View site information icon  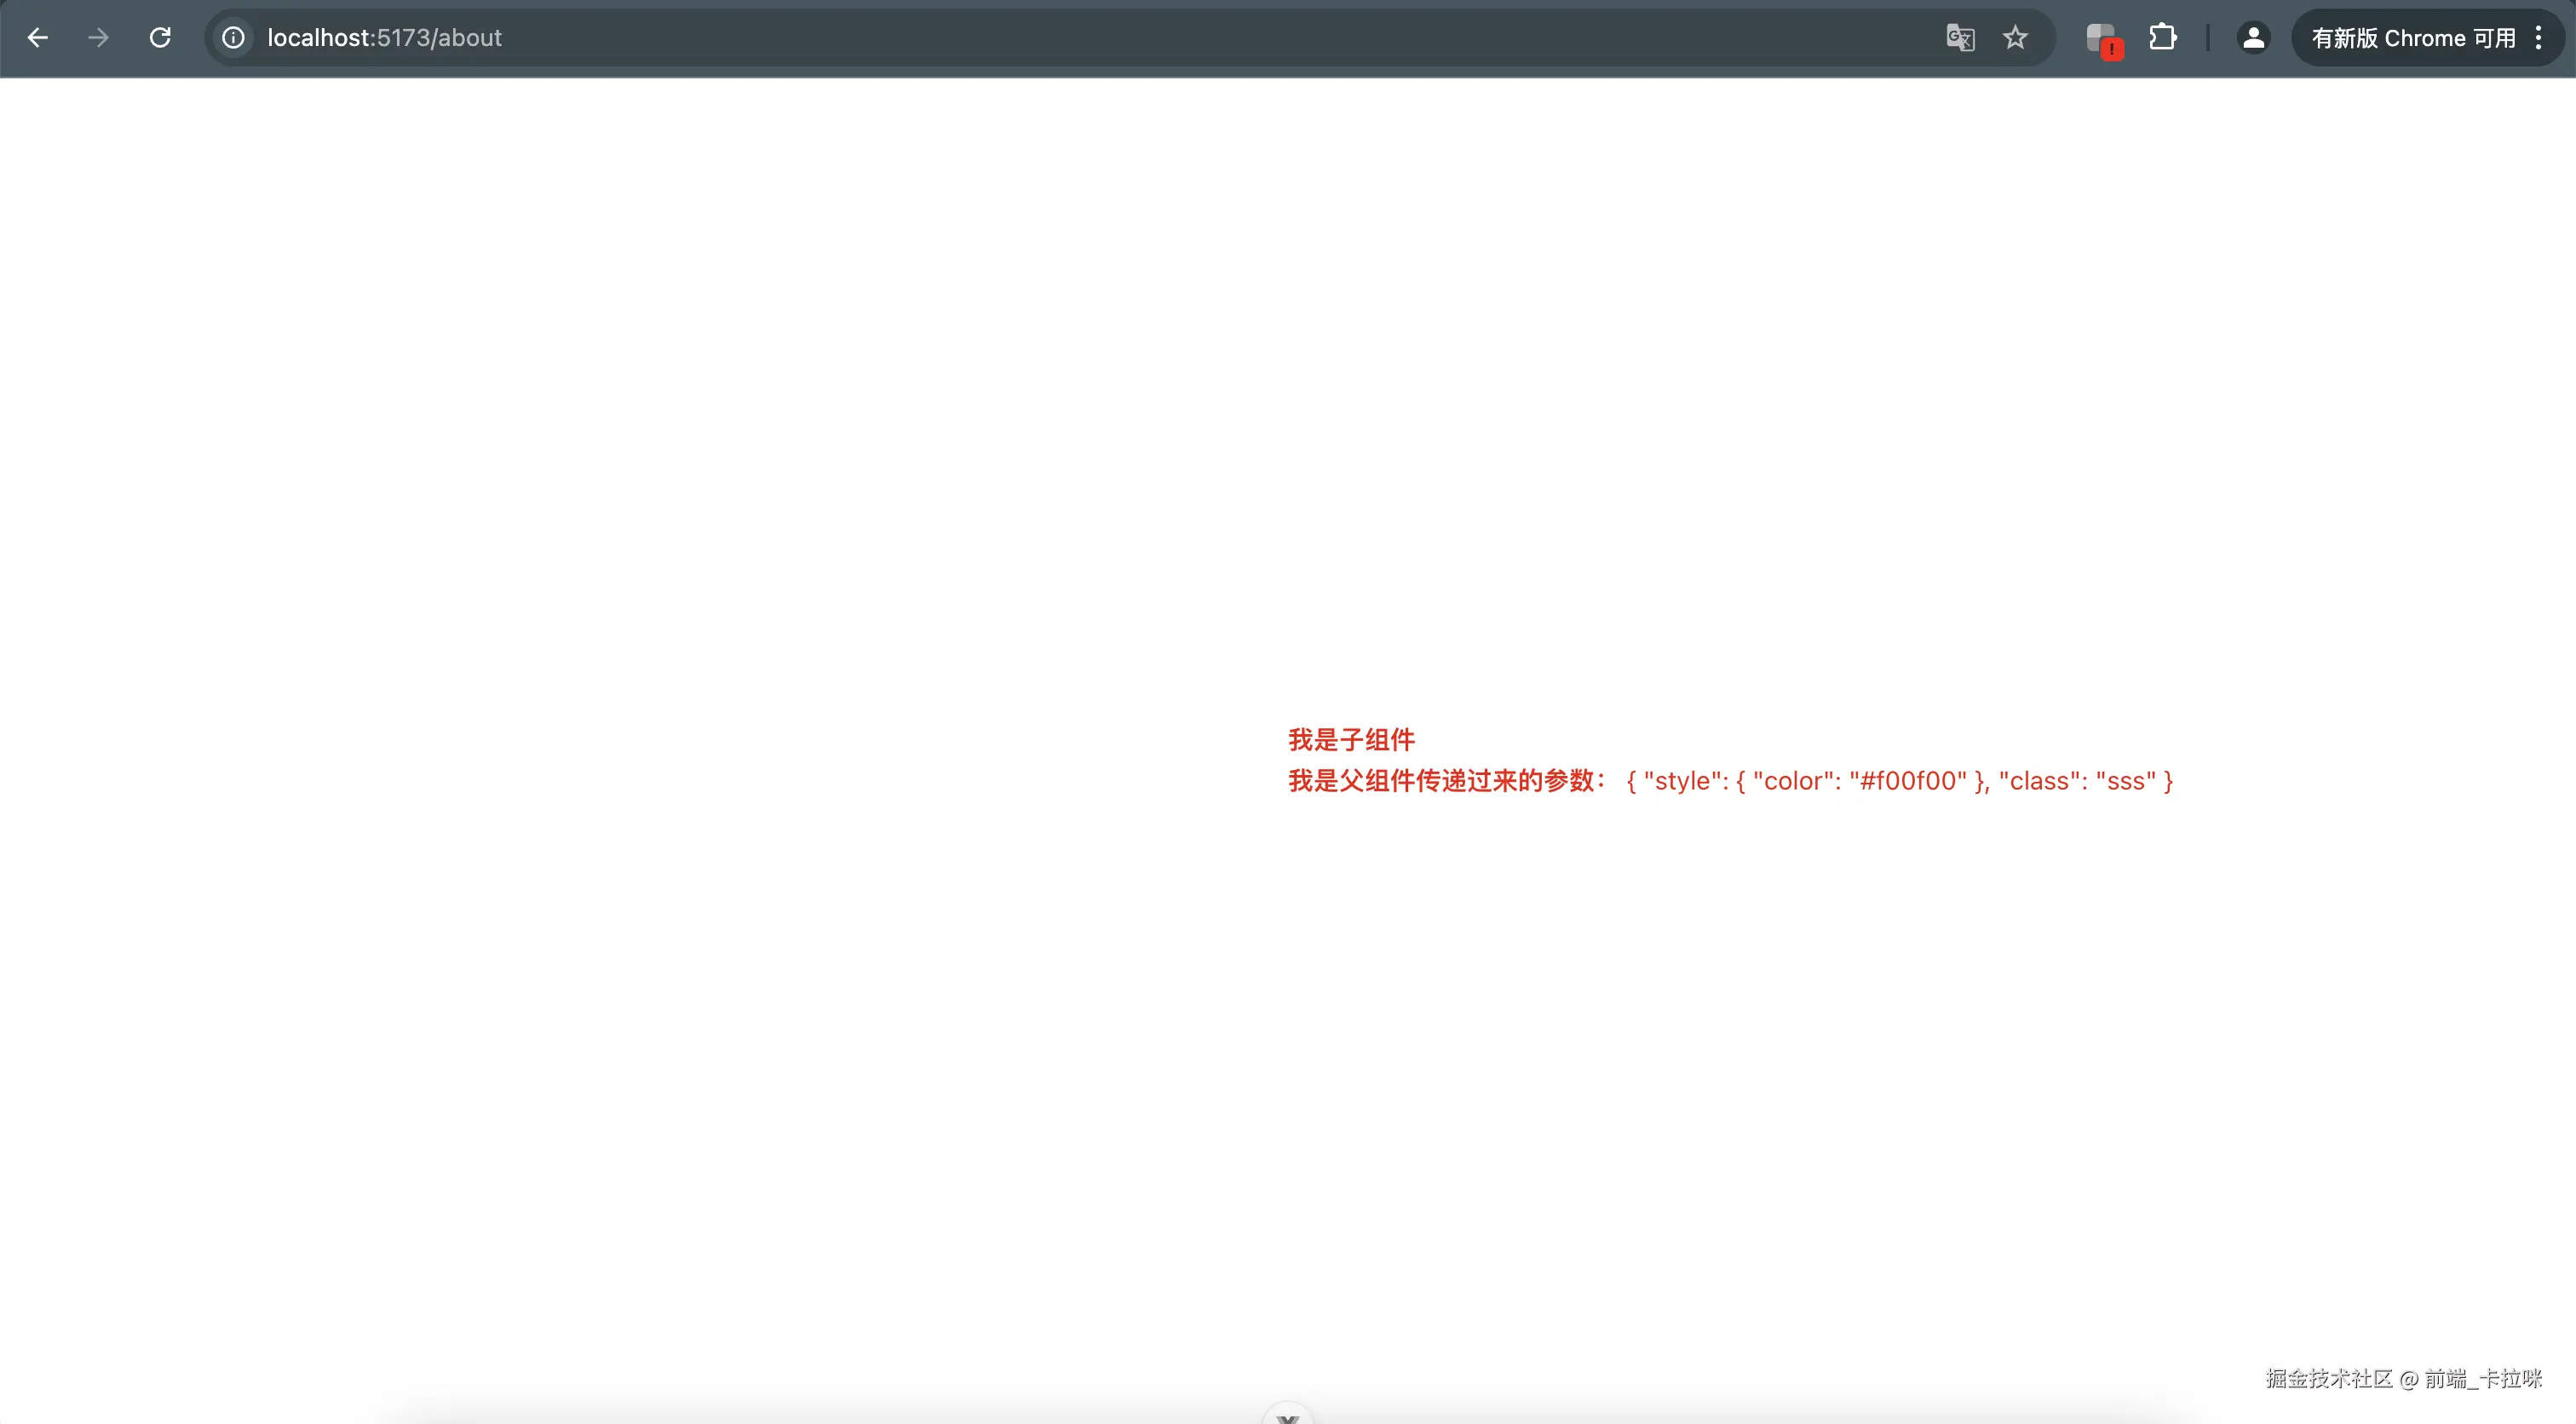pyautogui.click(x=233, y=38)
